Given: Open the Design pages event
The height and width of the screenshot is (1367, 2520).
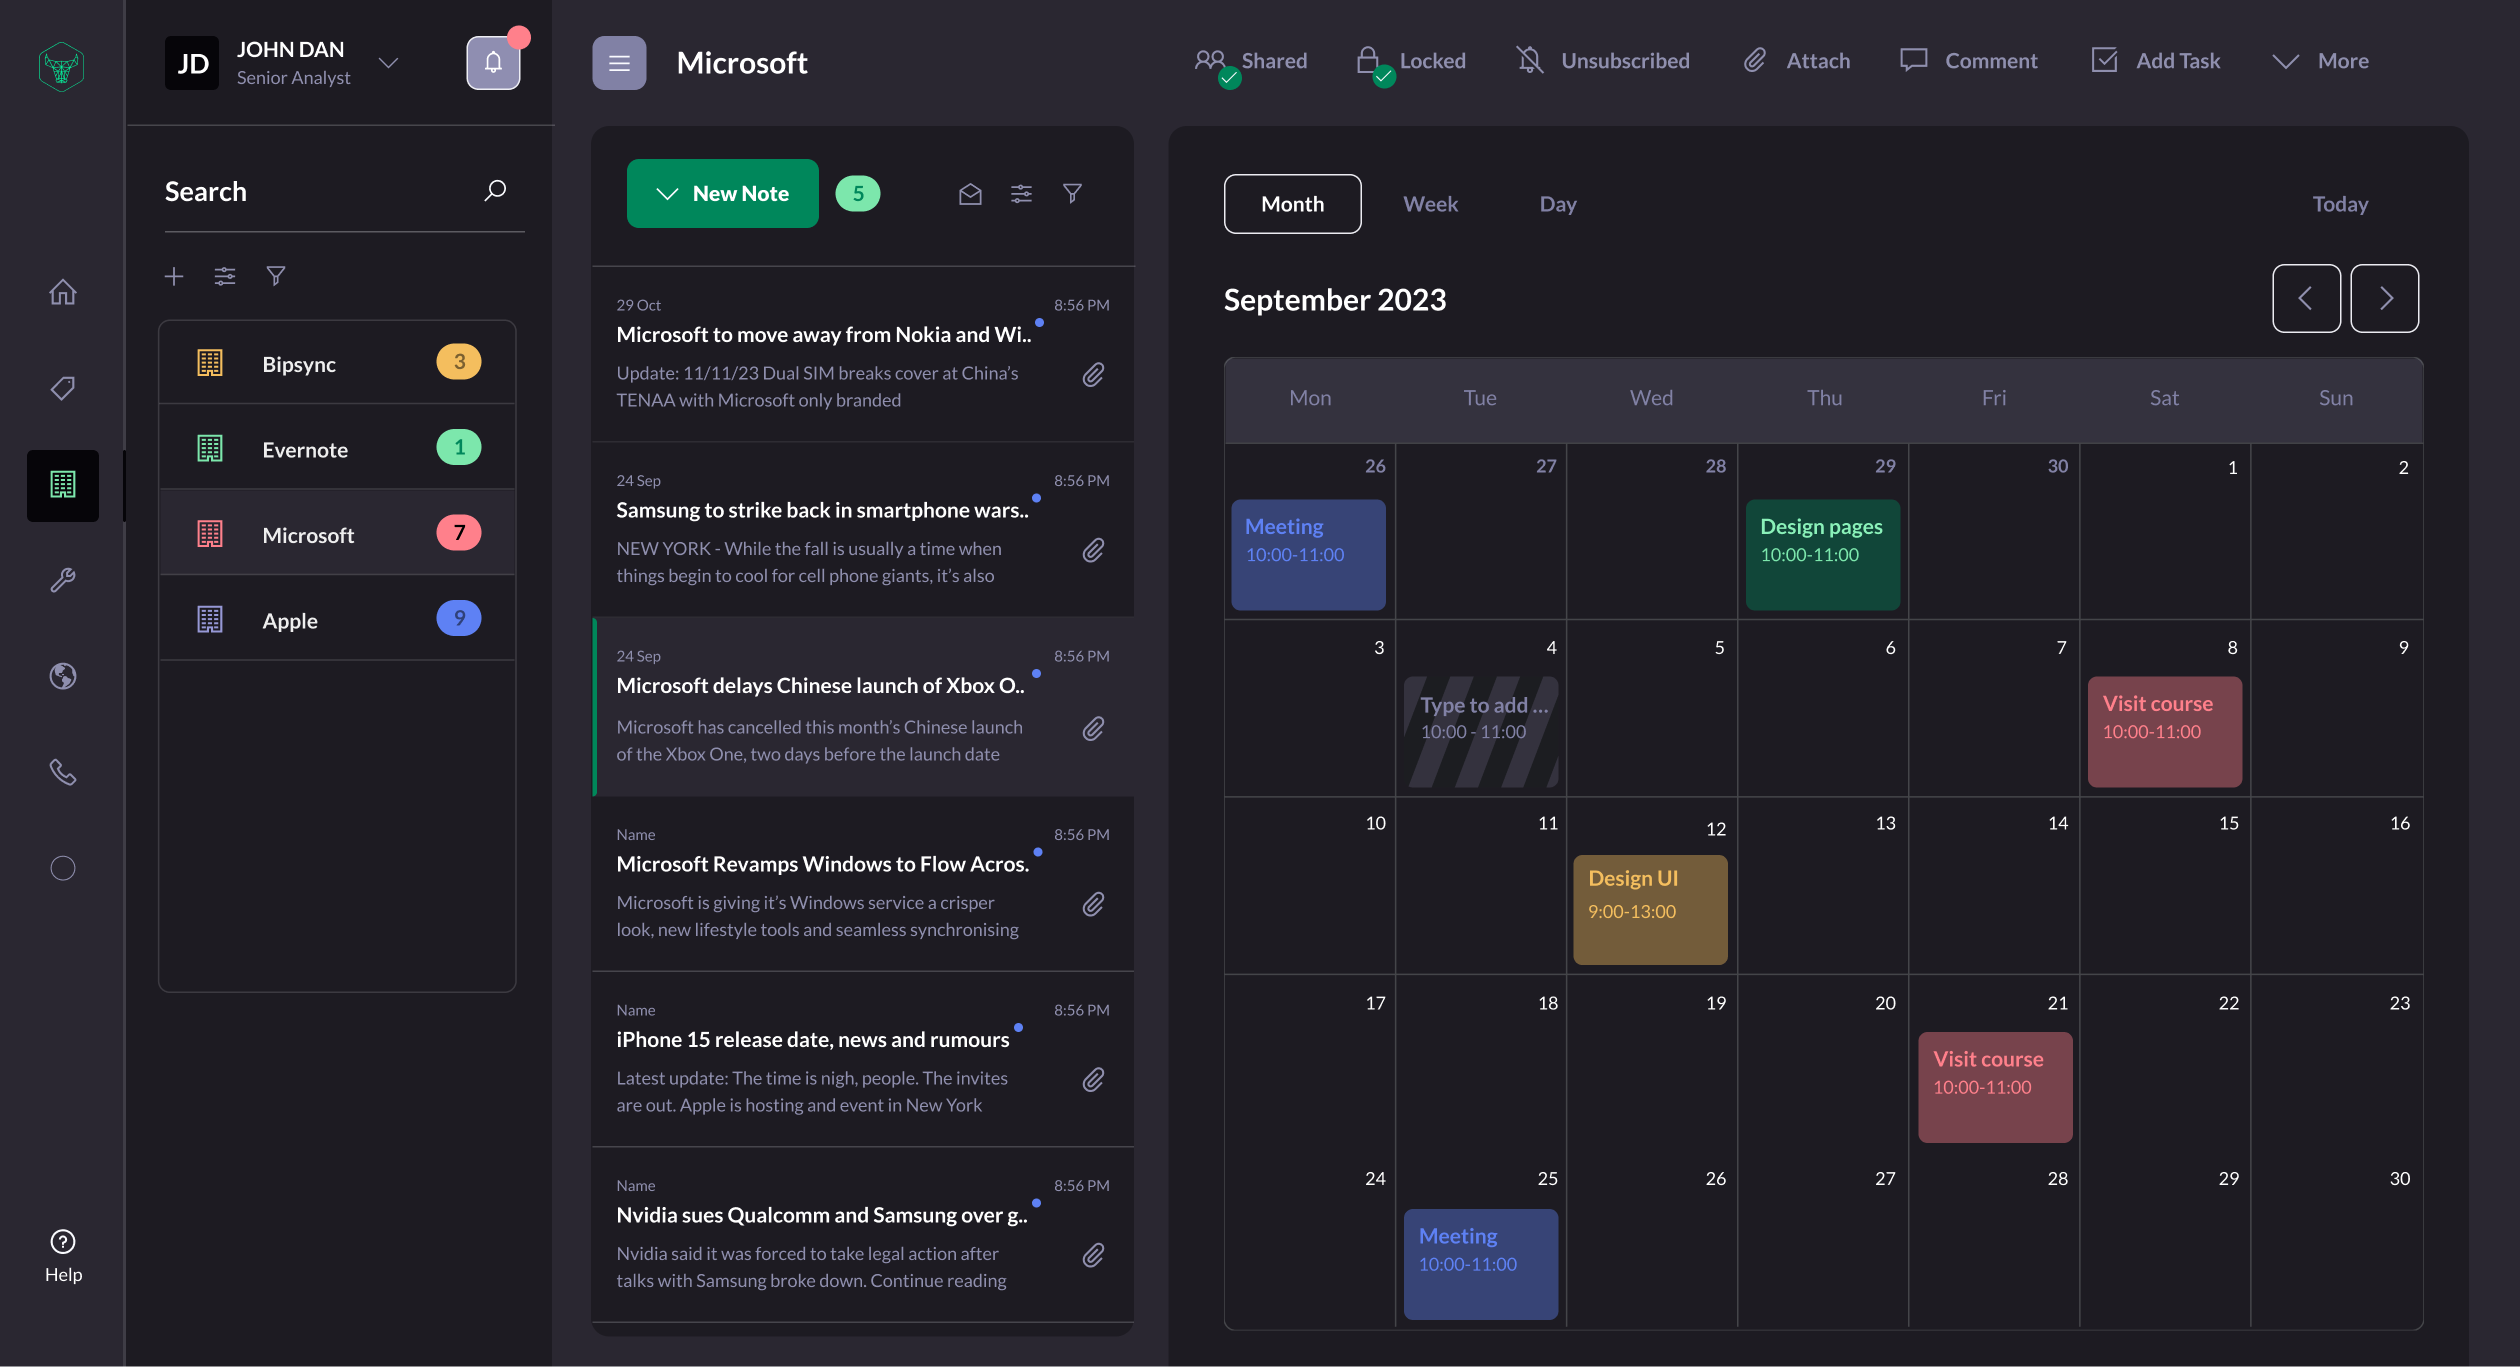Looking at the screenshot, I should [x=1823, y=555].
